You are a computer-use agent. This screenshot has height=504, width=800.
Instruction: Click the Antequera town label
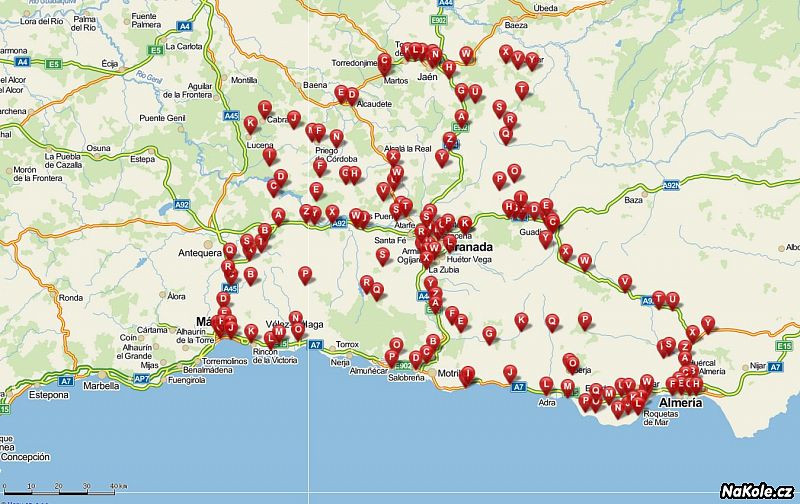point(200,253)
